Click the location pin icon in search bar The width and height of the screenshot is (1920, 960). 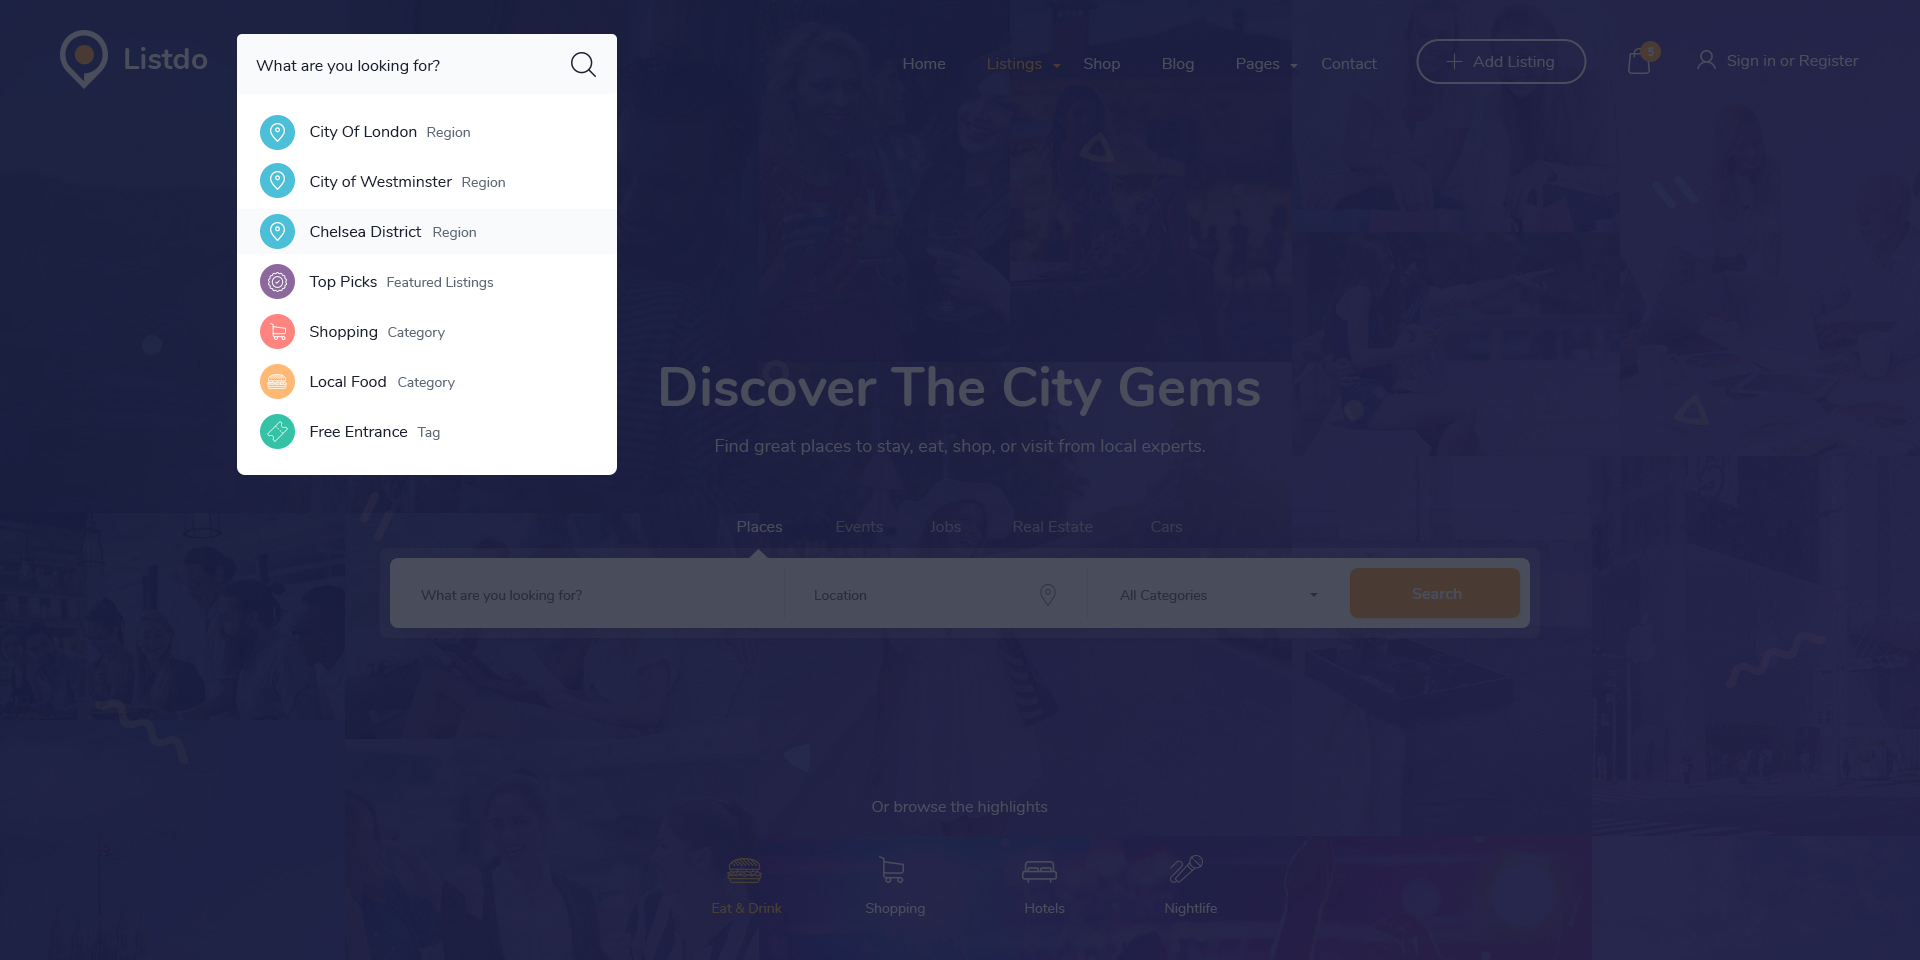1048,595
